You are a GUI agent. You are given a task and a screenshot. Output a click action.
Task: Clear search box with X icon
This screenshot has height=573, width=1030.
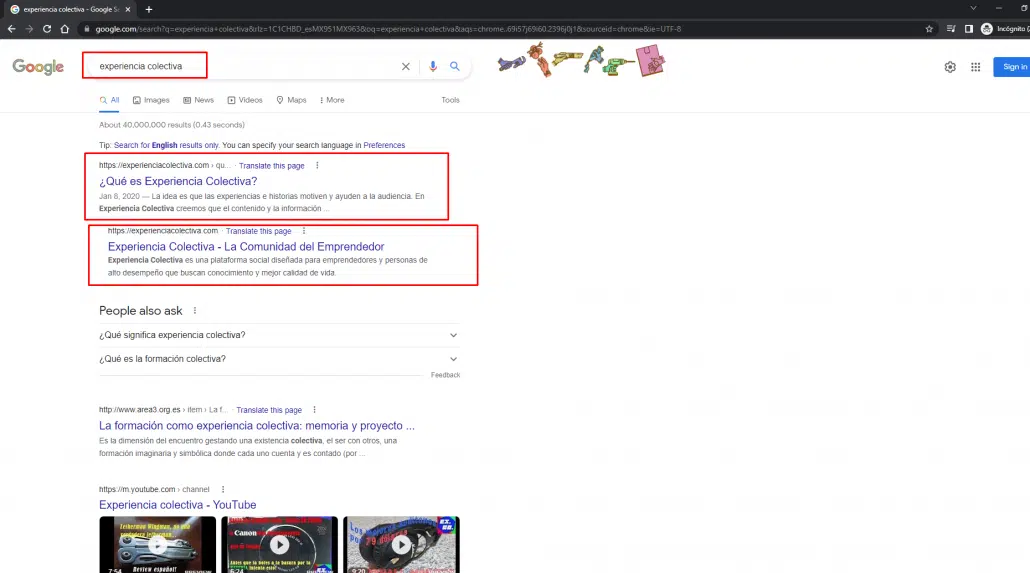[405, 66]
